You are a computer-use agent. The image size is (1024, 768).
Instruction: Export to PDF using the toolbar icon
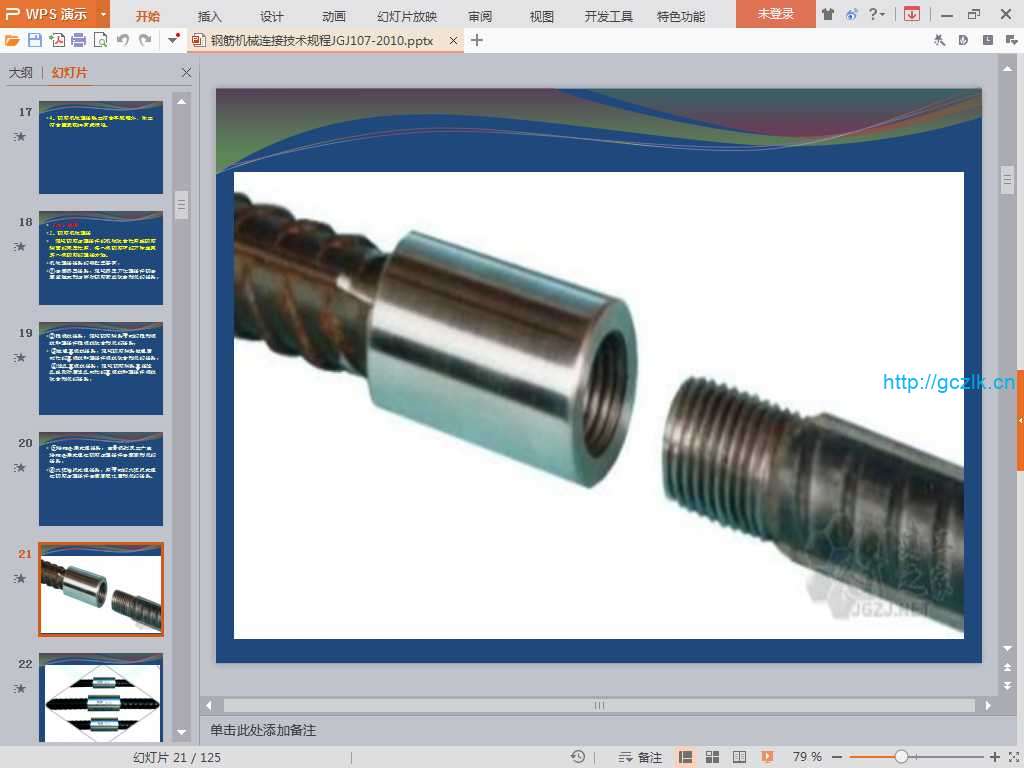click(x=57, y=40)
